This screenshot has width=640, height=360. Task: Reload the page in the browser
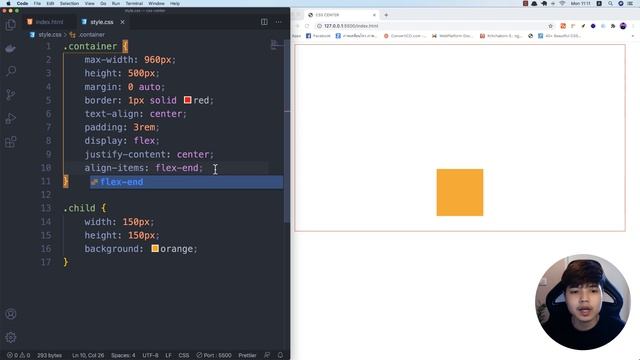(x=307, y=26)
